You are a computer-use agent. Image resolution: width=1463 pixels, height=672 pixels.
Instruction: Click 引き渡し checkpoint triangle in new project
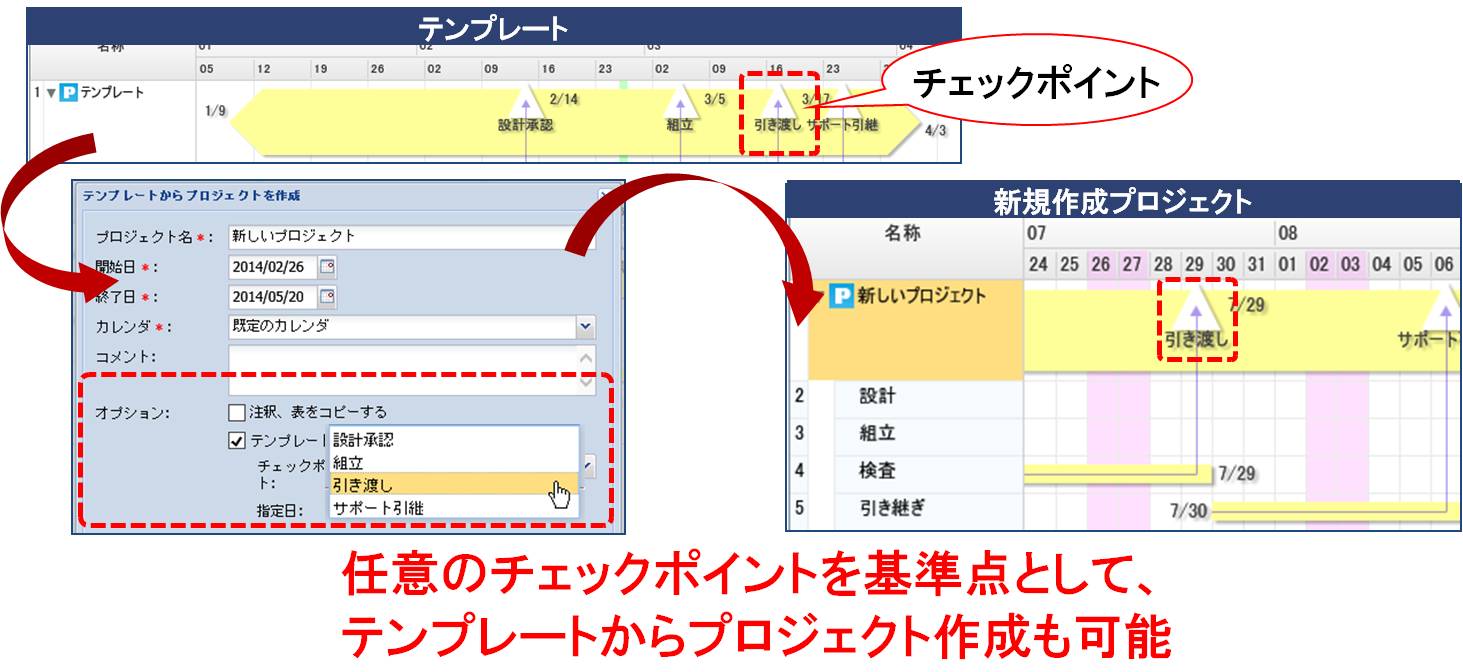coord(1196,305)
